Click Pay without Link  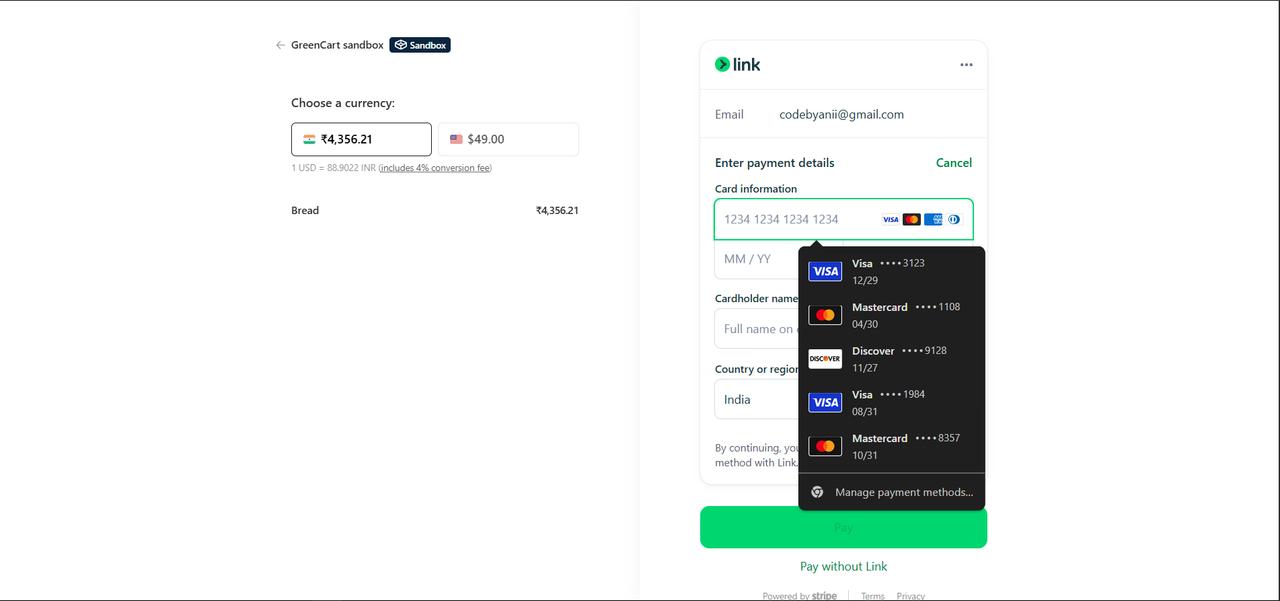[x=843, y=566]
